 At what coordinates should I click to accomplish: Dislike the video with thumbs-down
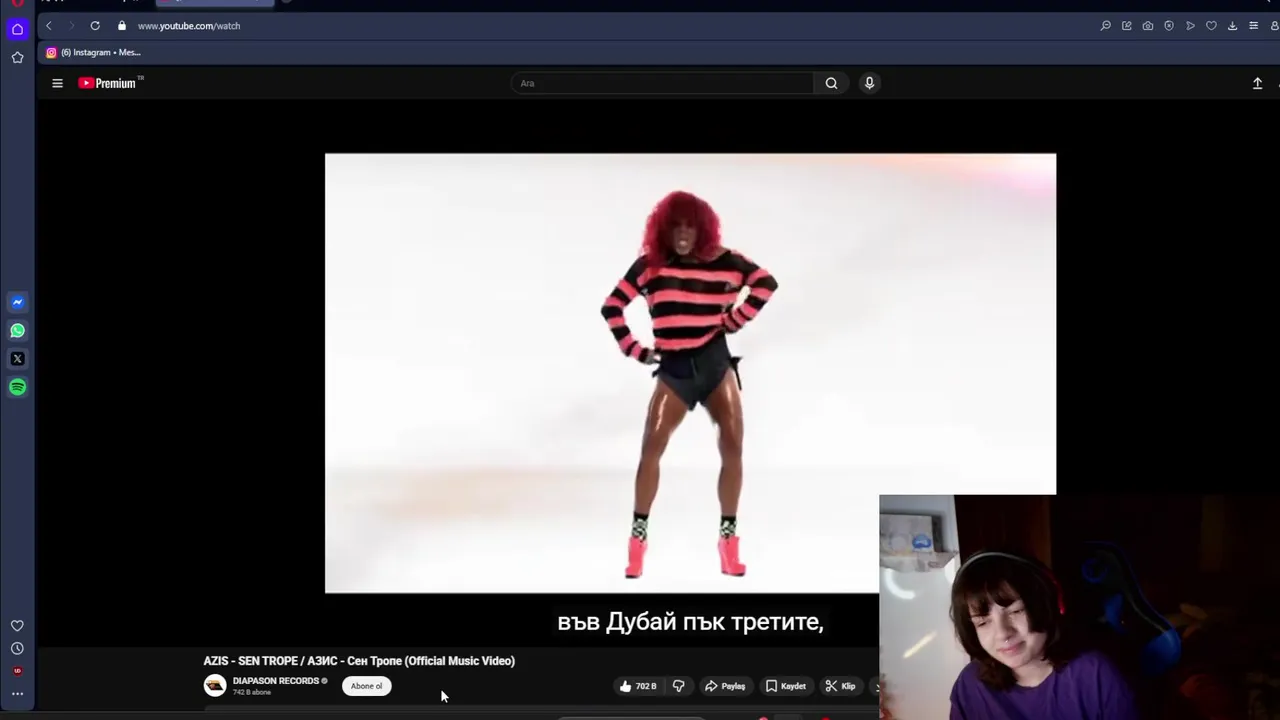pos(679,686)
